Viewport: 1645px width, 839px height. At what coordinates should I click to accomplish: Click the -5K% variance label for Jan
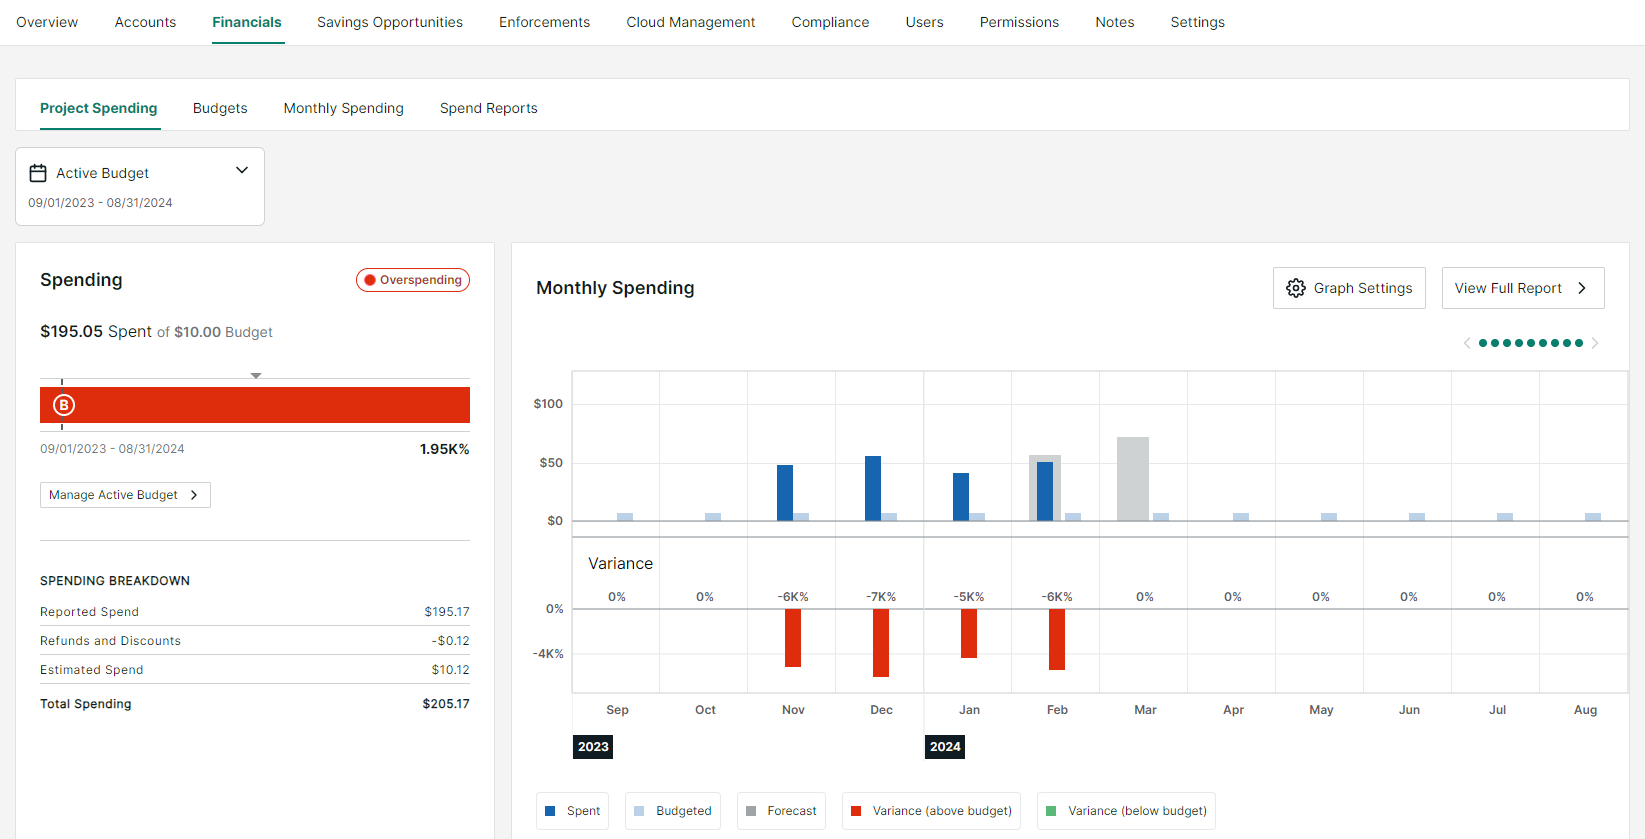point(969,597)
